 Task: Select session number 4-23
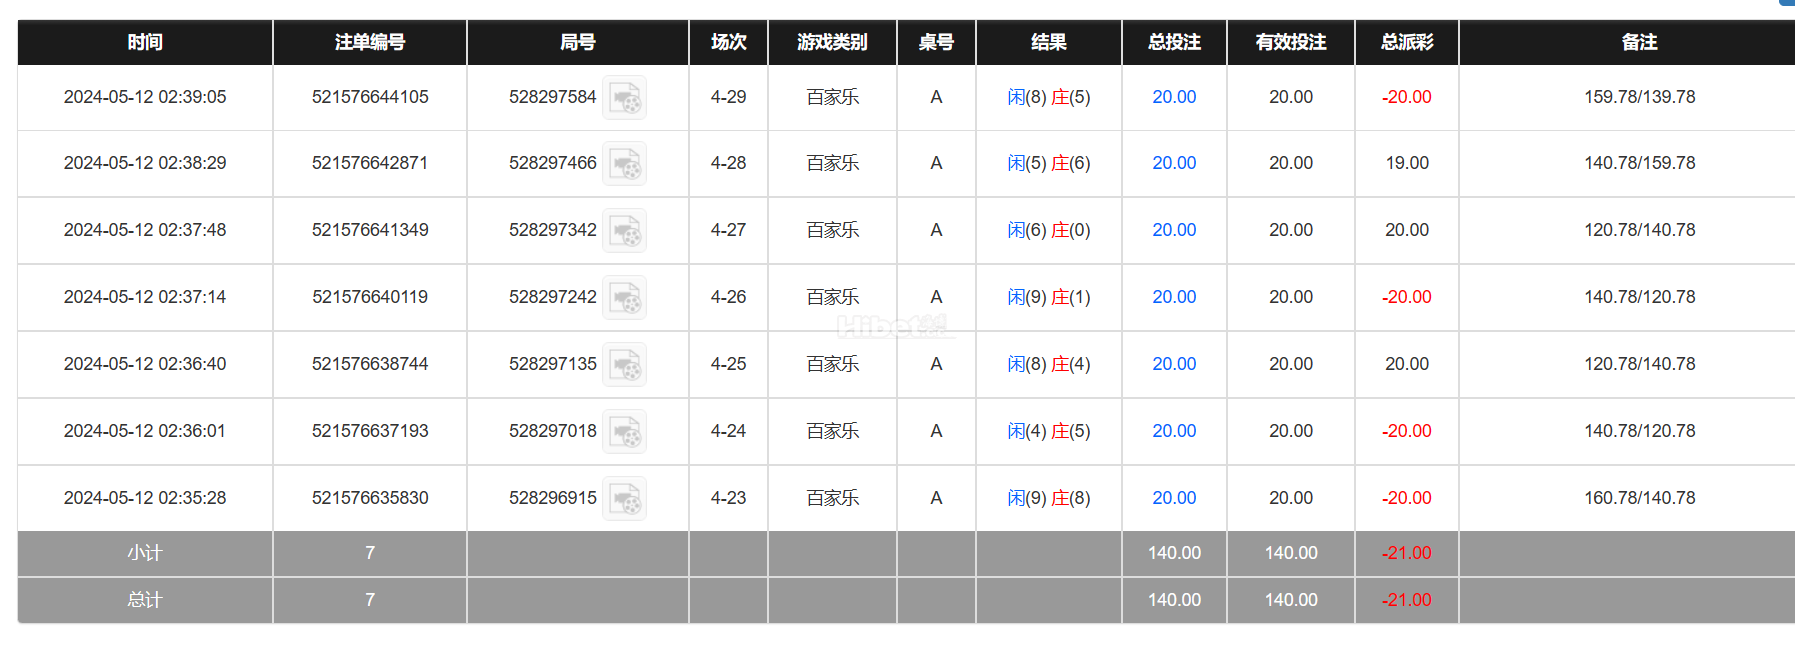(728, 498)
